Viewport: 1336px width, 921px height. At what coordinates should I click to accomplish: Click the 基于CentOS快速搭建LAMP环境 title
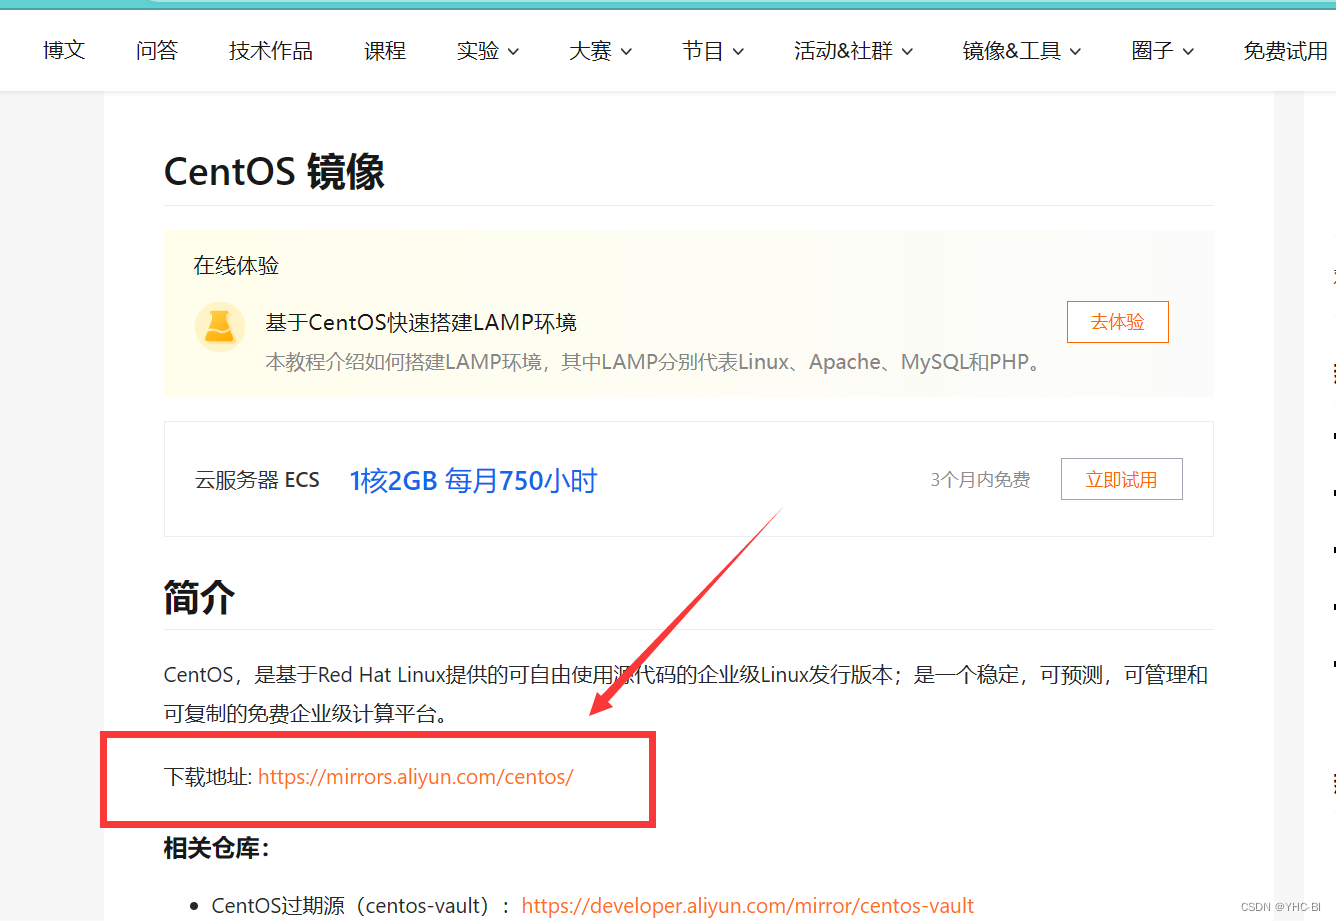421,323
